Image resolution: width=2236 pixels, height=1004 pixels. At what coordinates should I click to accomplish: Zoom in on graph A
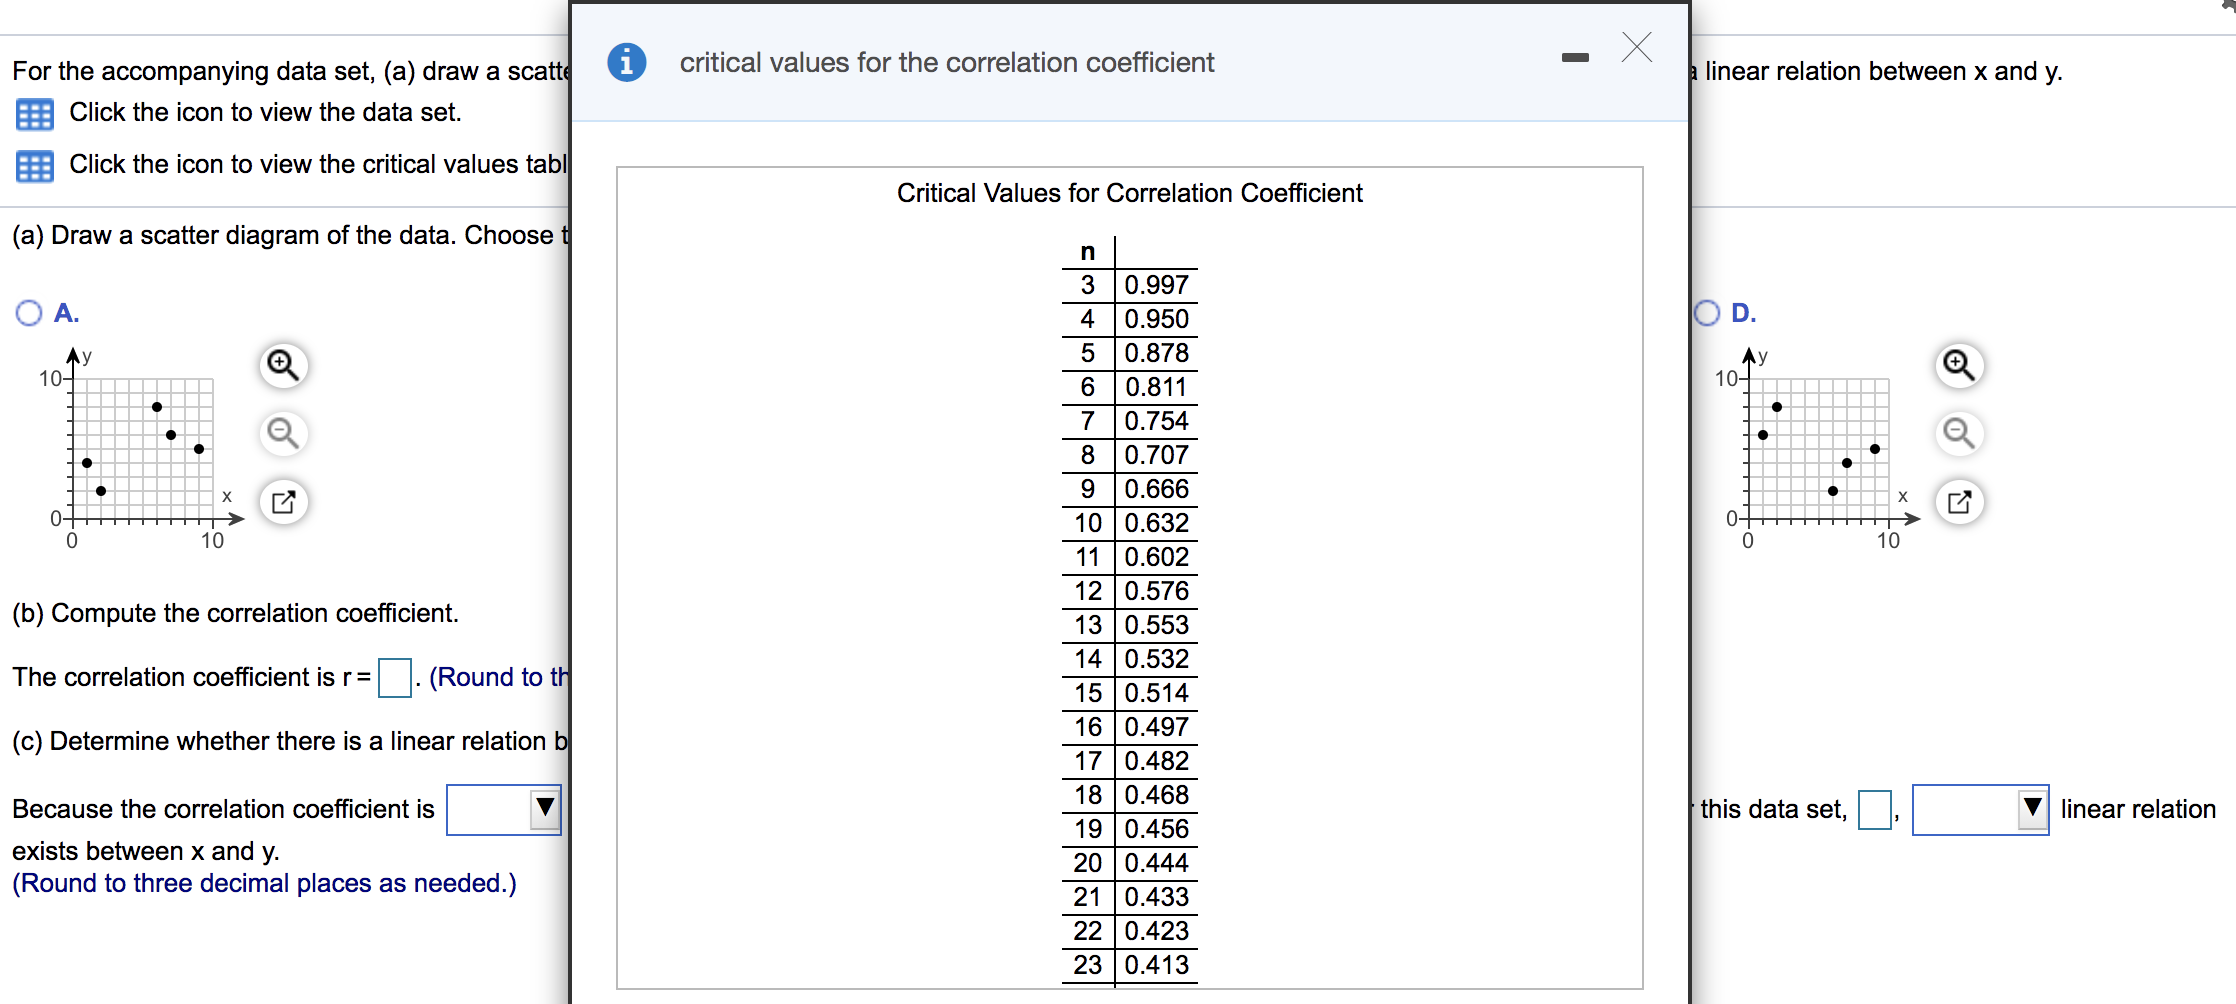(x=283, y=366)
